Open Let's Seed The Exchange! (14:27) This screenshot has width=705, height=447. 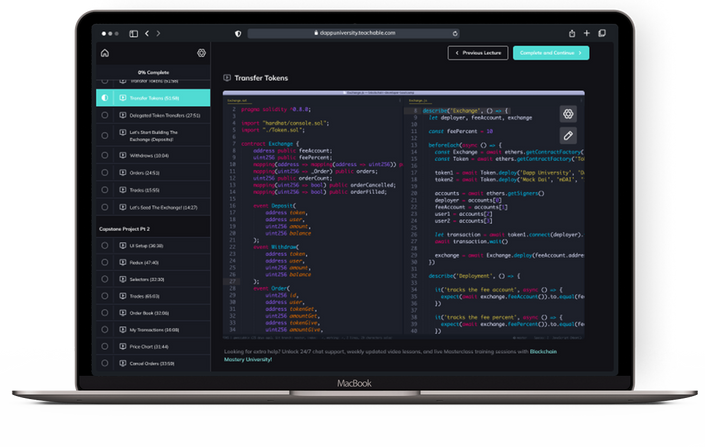point(153,207)
